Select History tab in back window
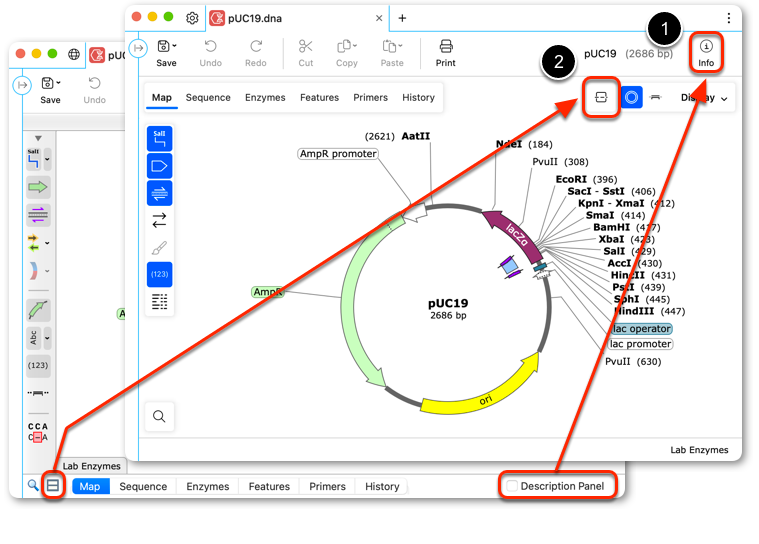This screenshot has width=759, height=544. [x=382, y=486]
